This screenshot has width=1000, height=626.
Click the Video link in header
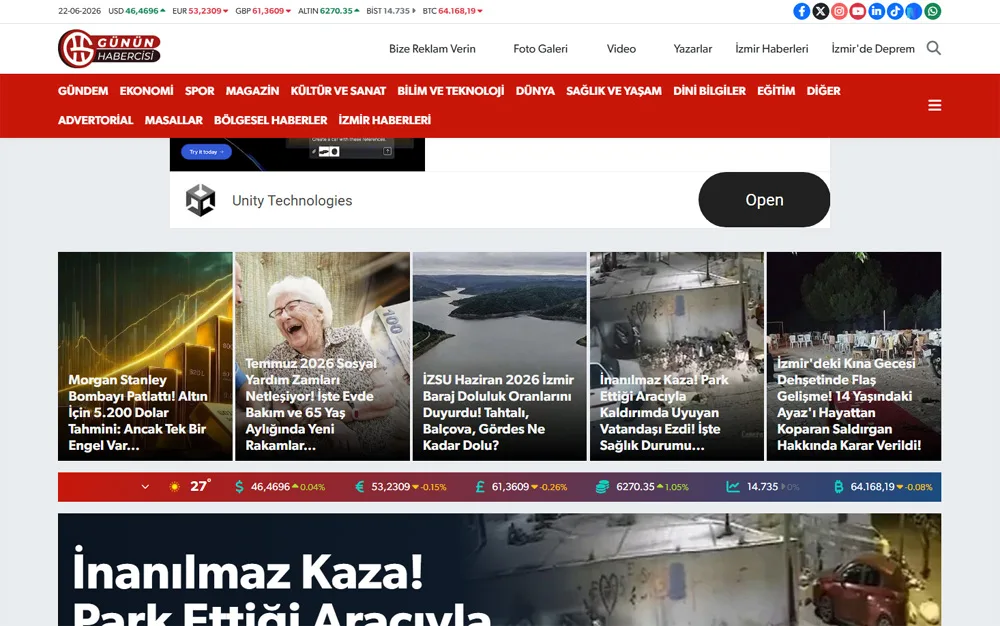(621, 49)
